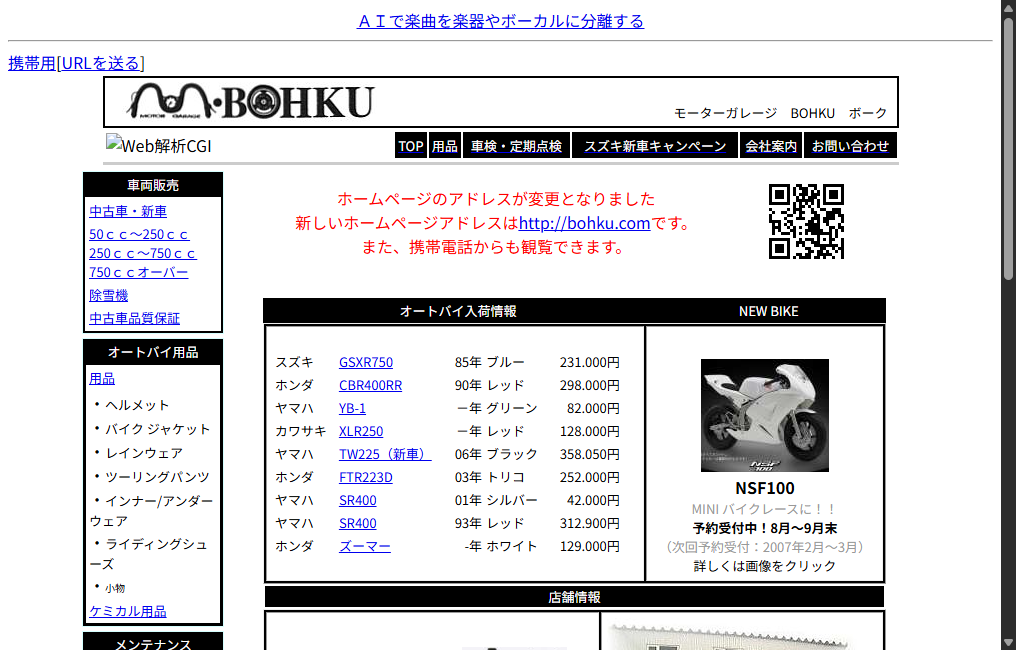1016x650 pixels.
Task: Click インナー/アンダーウェア list item
Action: [152, 511]
